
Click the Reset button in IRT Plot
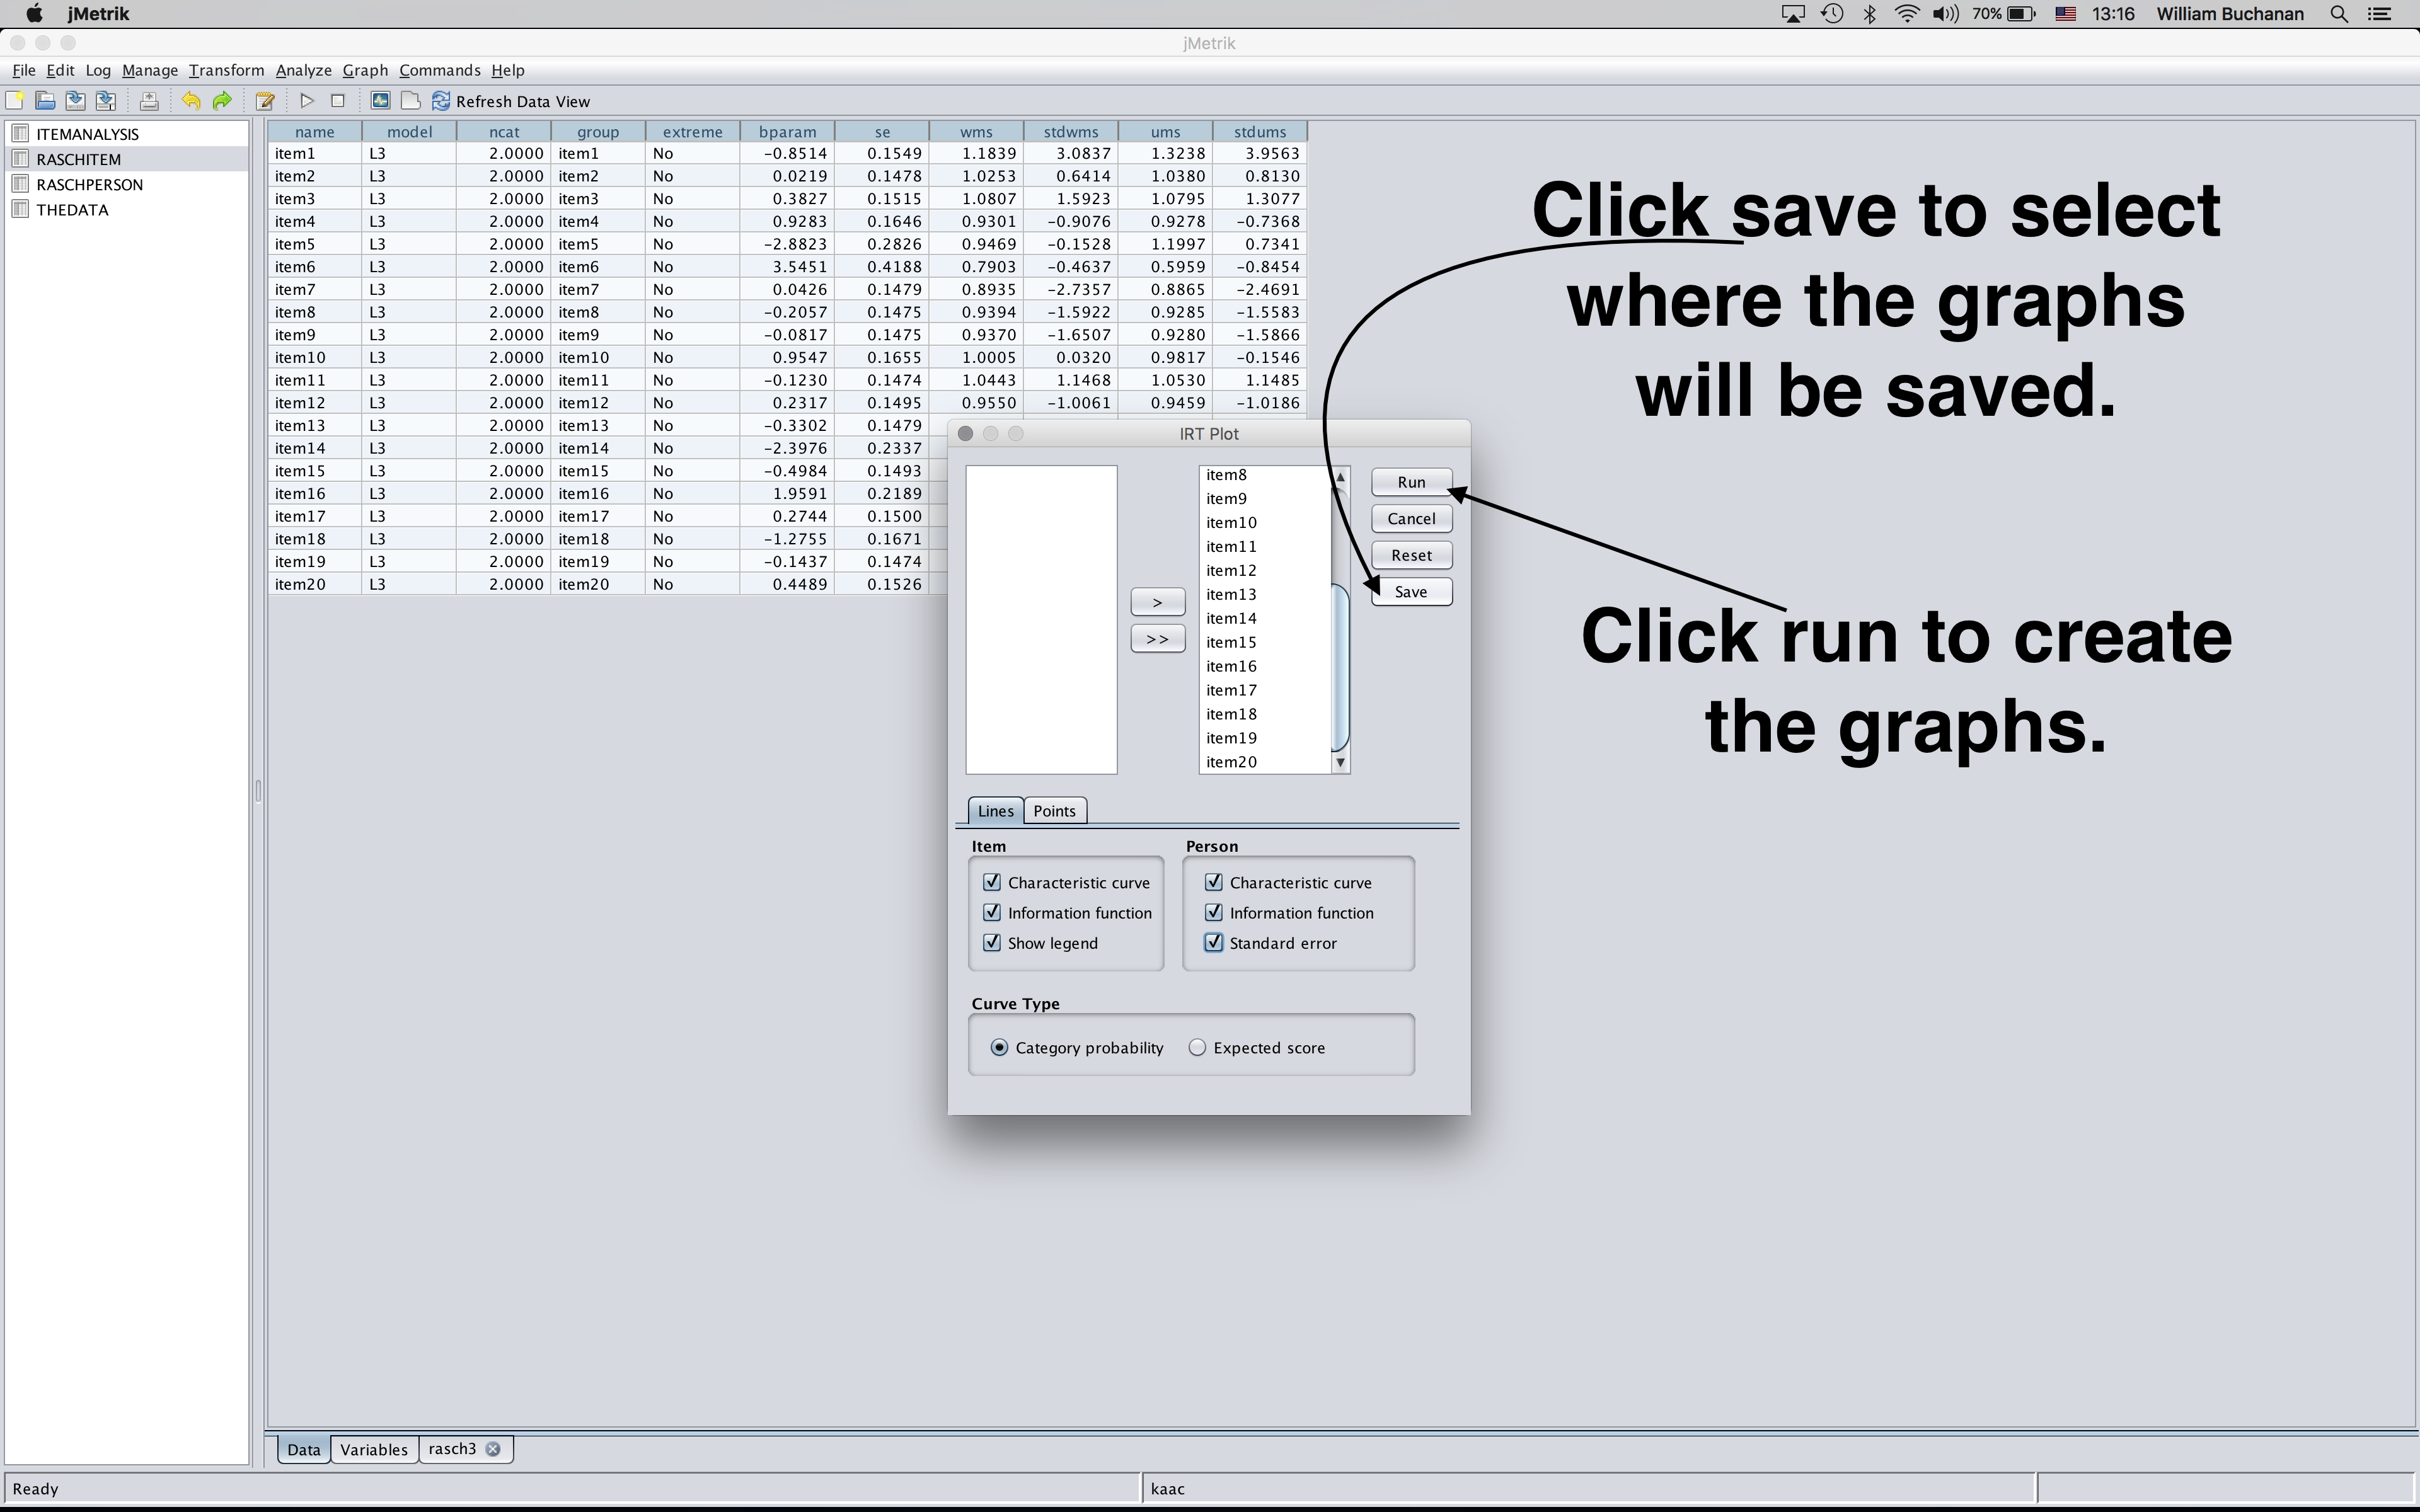[x=1411, y=555]
